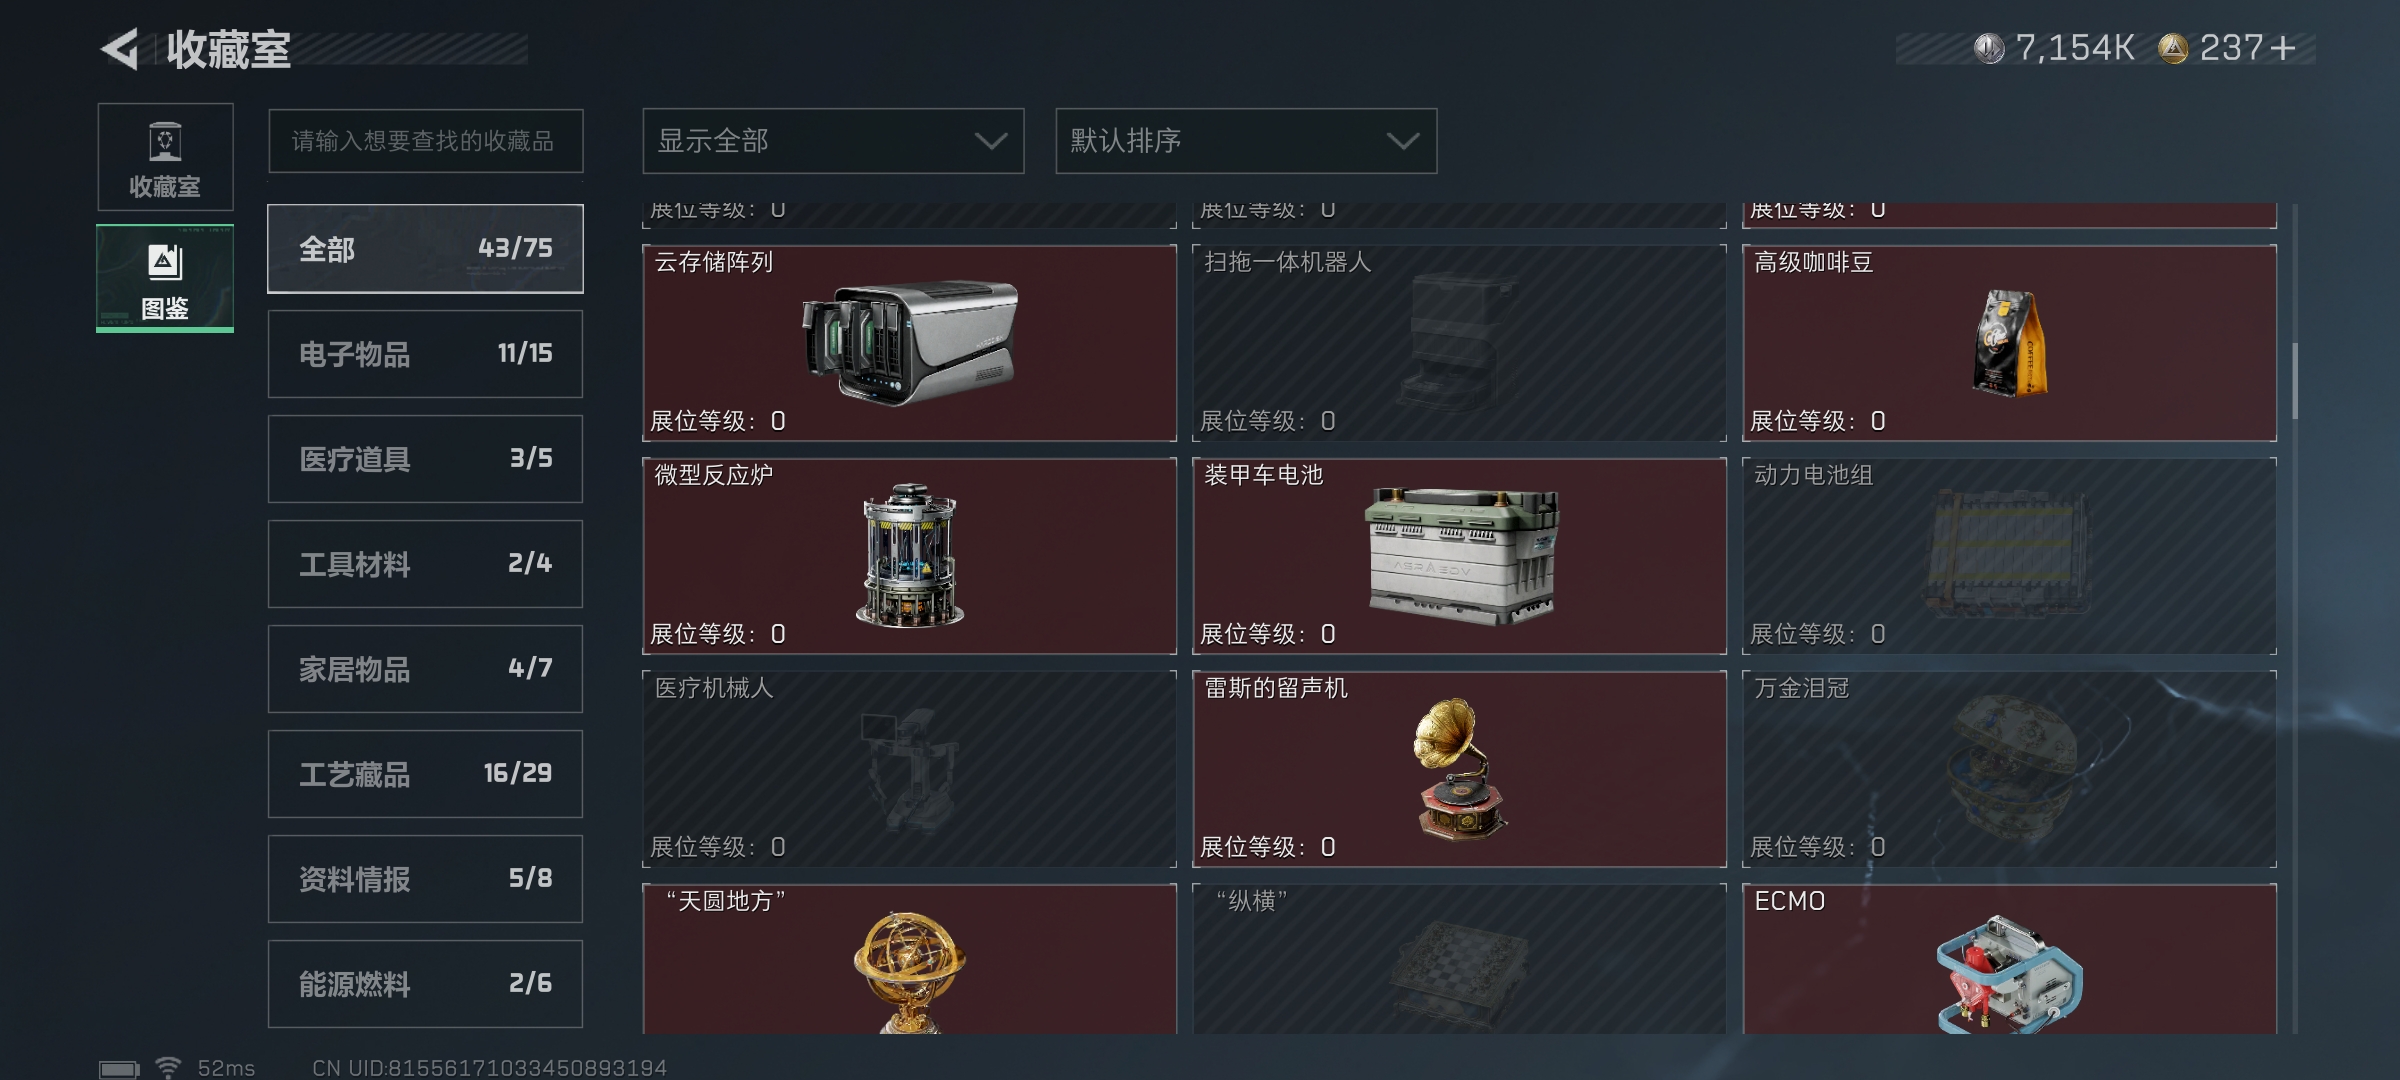Image resolution: width=2400 pixels, height=1080 pixels.
Task: Open the 工艺藏品 16/29 category
Action: click(425, 774)
